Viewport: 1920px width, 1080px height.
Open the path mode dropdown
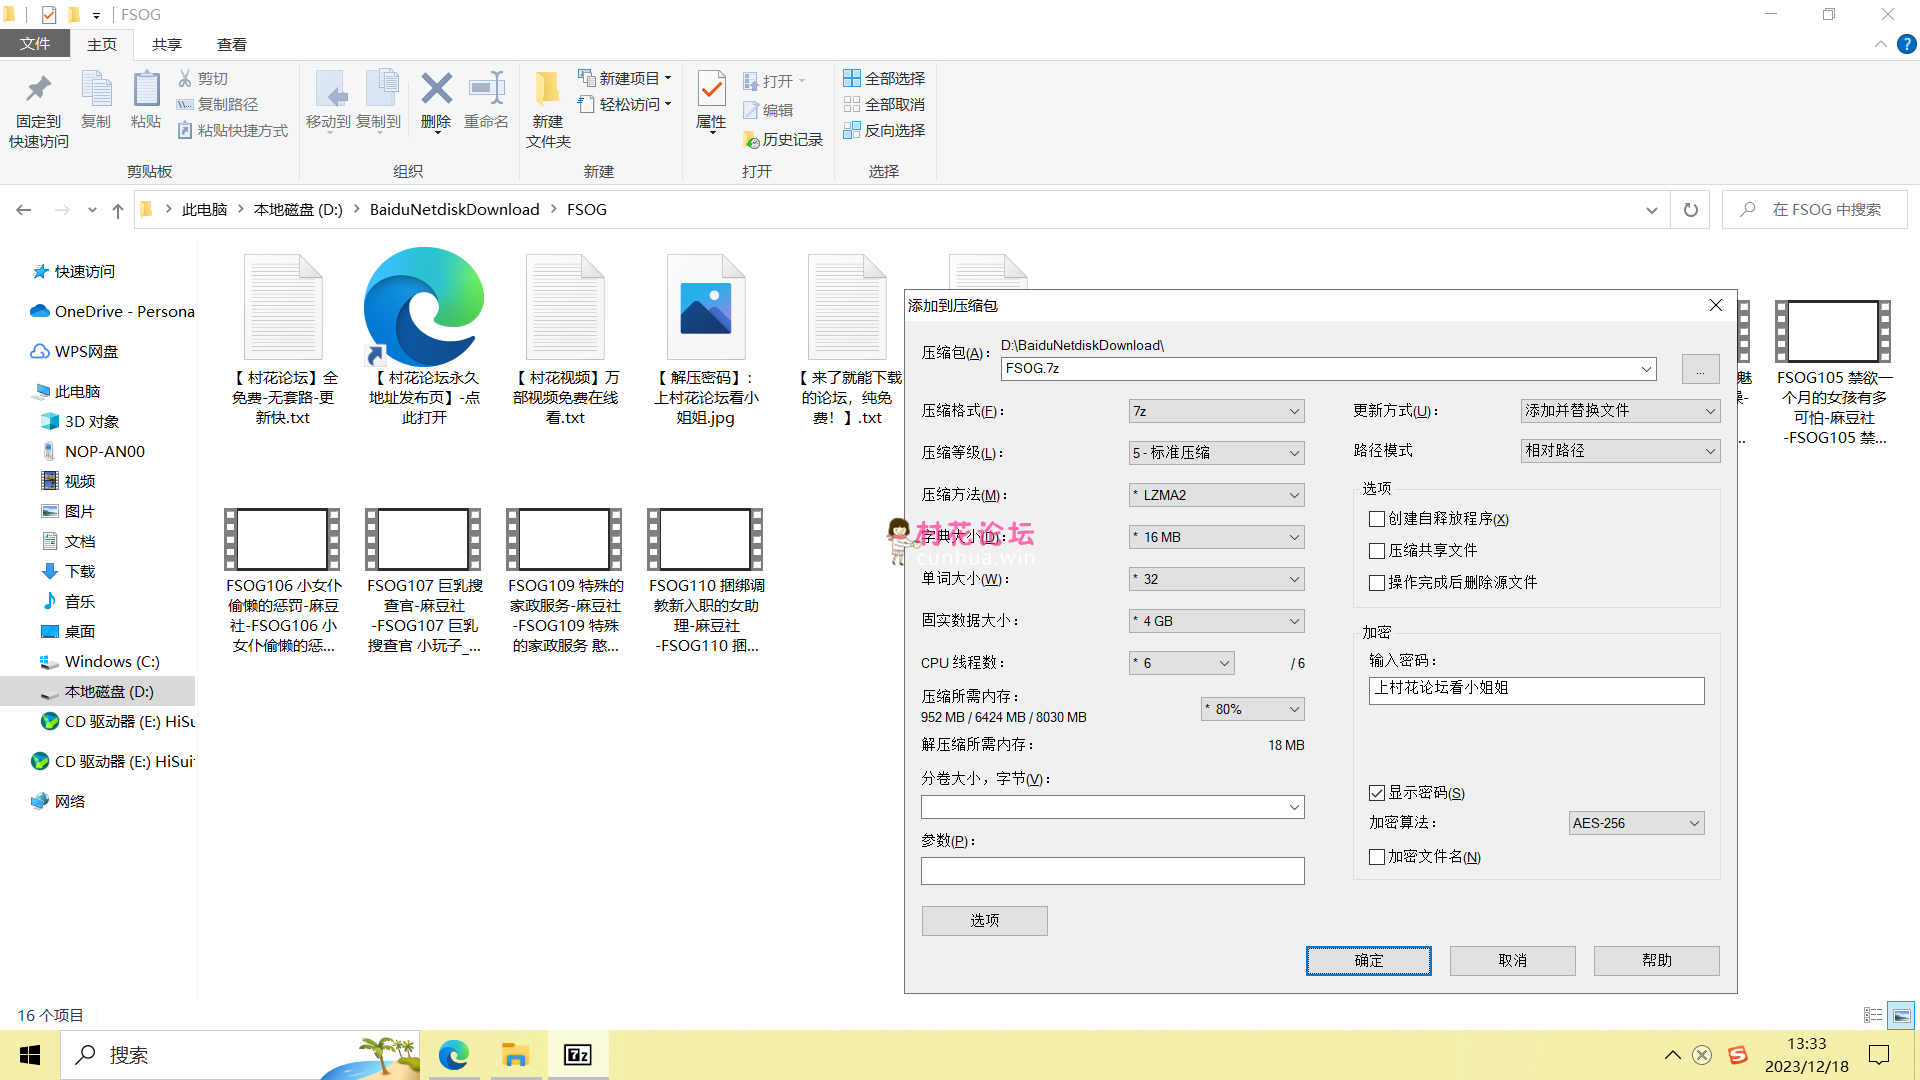(1620, 451)
